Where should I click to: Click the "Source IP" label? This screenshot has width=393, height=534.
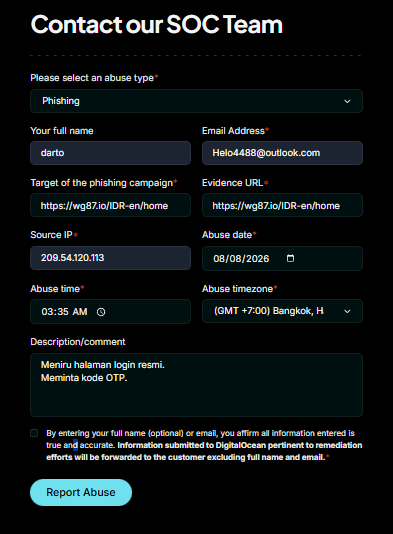pos(51,235)
